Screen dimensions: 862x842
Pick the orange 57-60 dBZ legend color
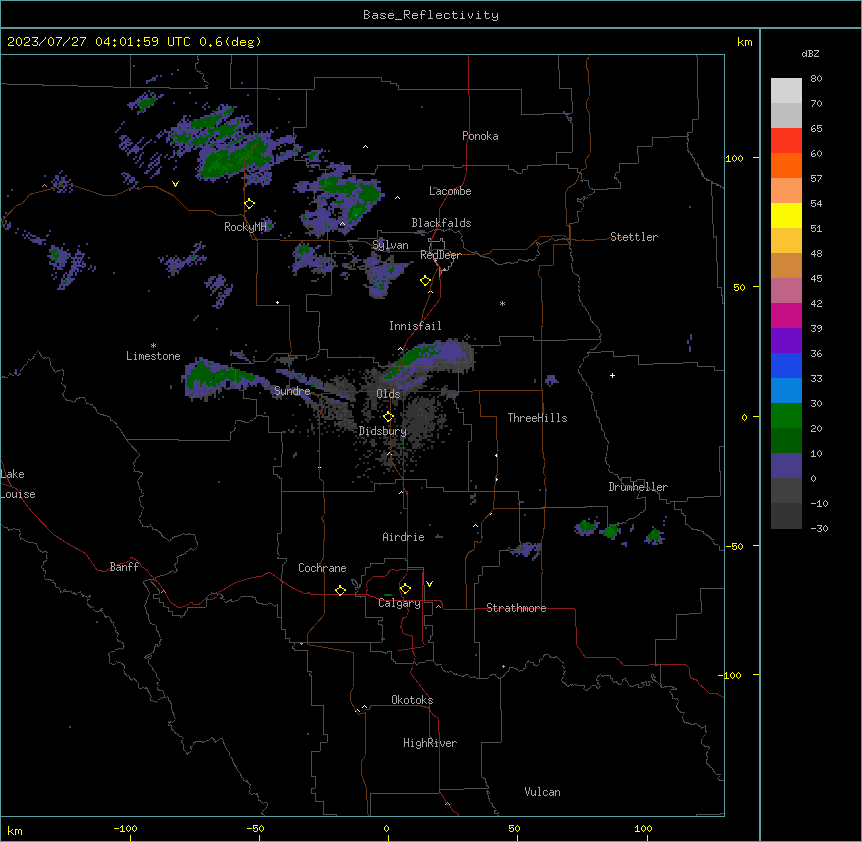click(786, 165)
